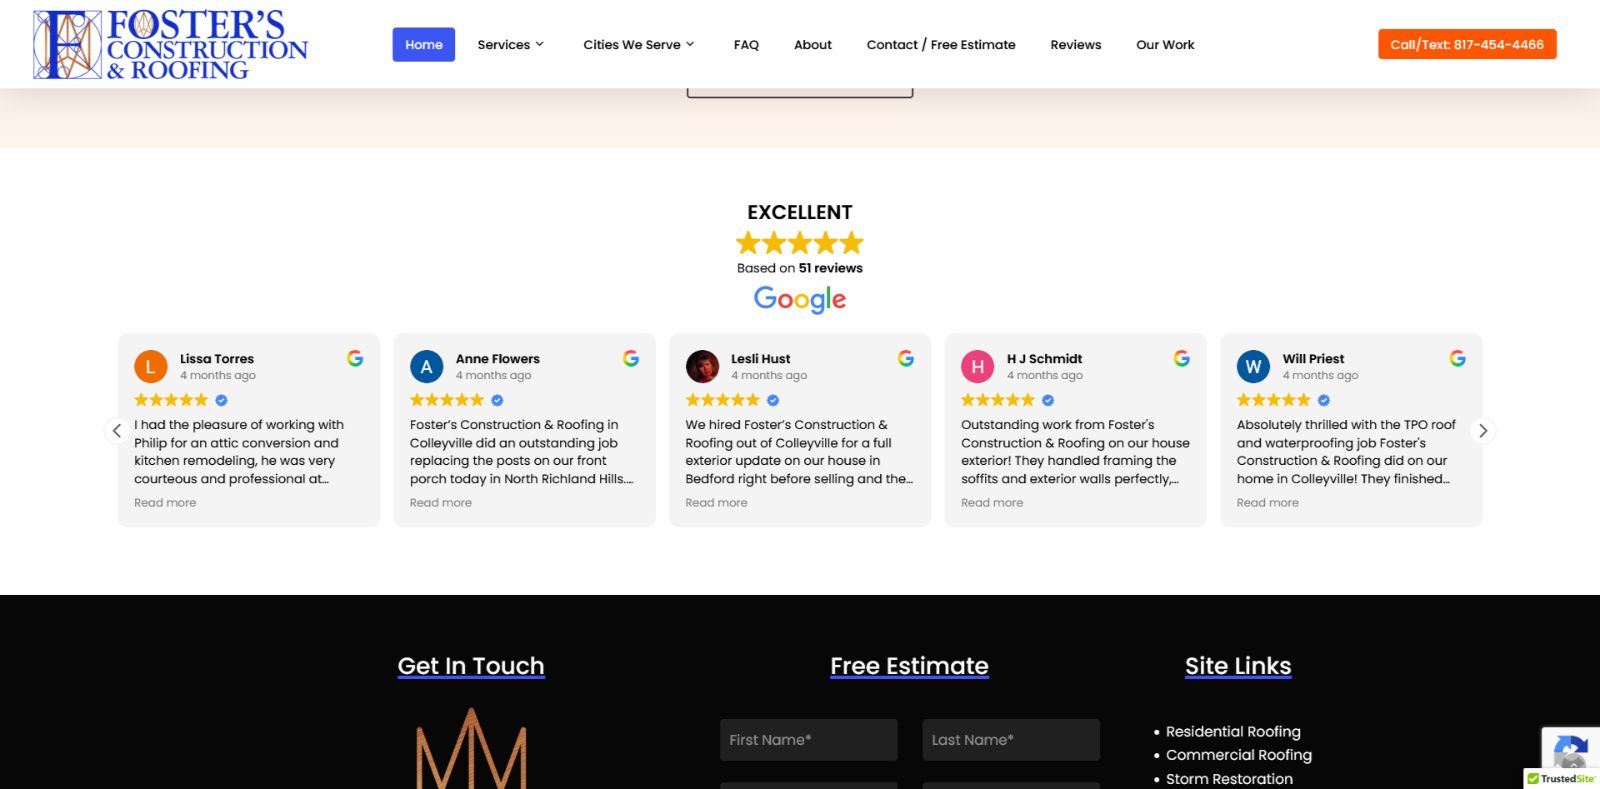Click Google icon on Anne Flowers review
1600x789 pixels.
[x=631, y=358]
